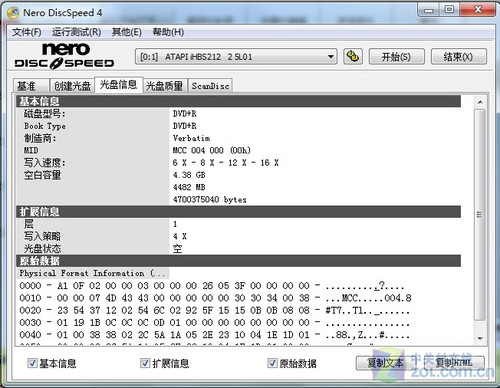This screenshot has height=388, width=500.
Task: Maximize the Nero DiscSpeed window
Action: 449,10
